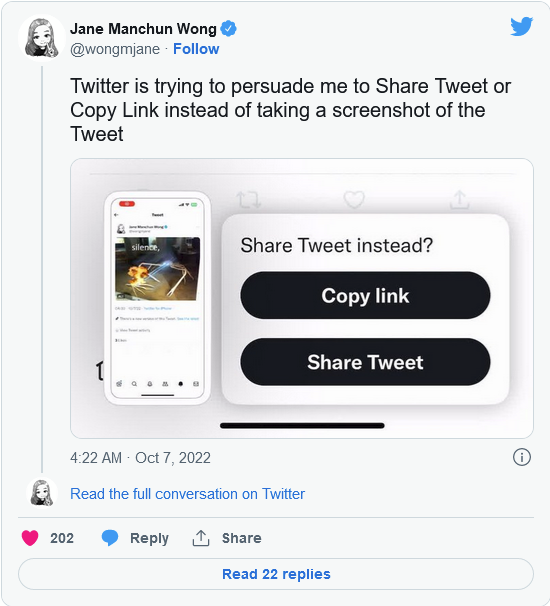
Task: Open the 4:22 AM Oct 7, 2022 timestamp
Action: 140,458
